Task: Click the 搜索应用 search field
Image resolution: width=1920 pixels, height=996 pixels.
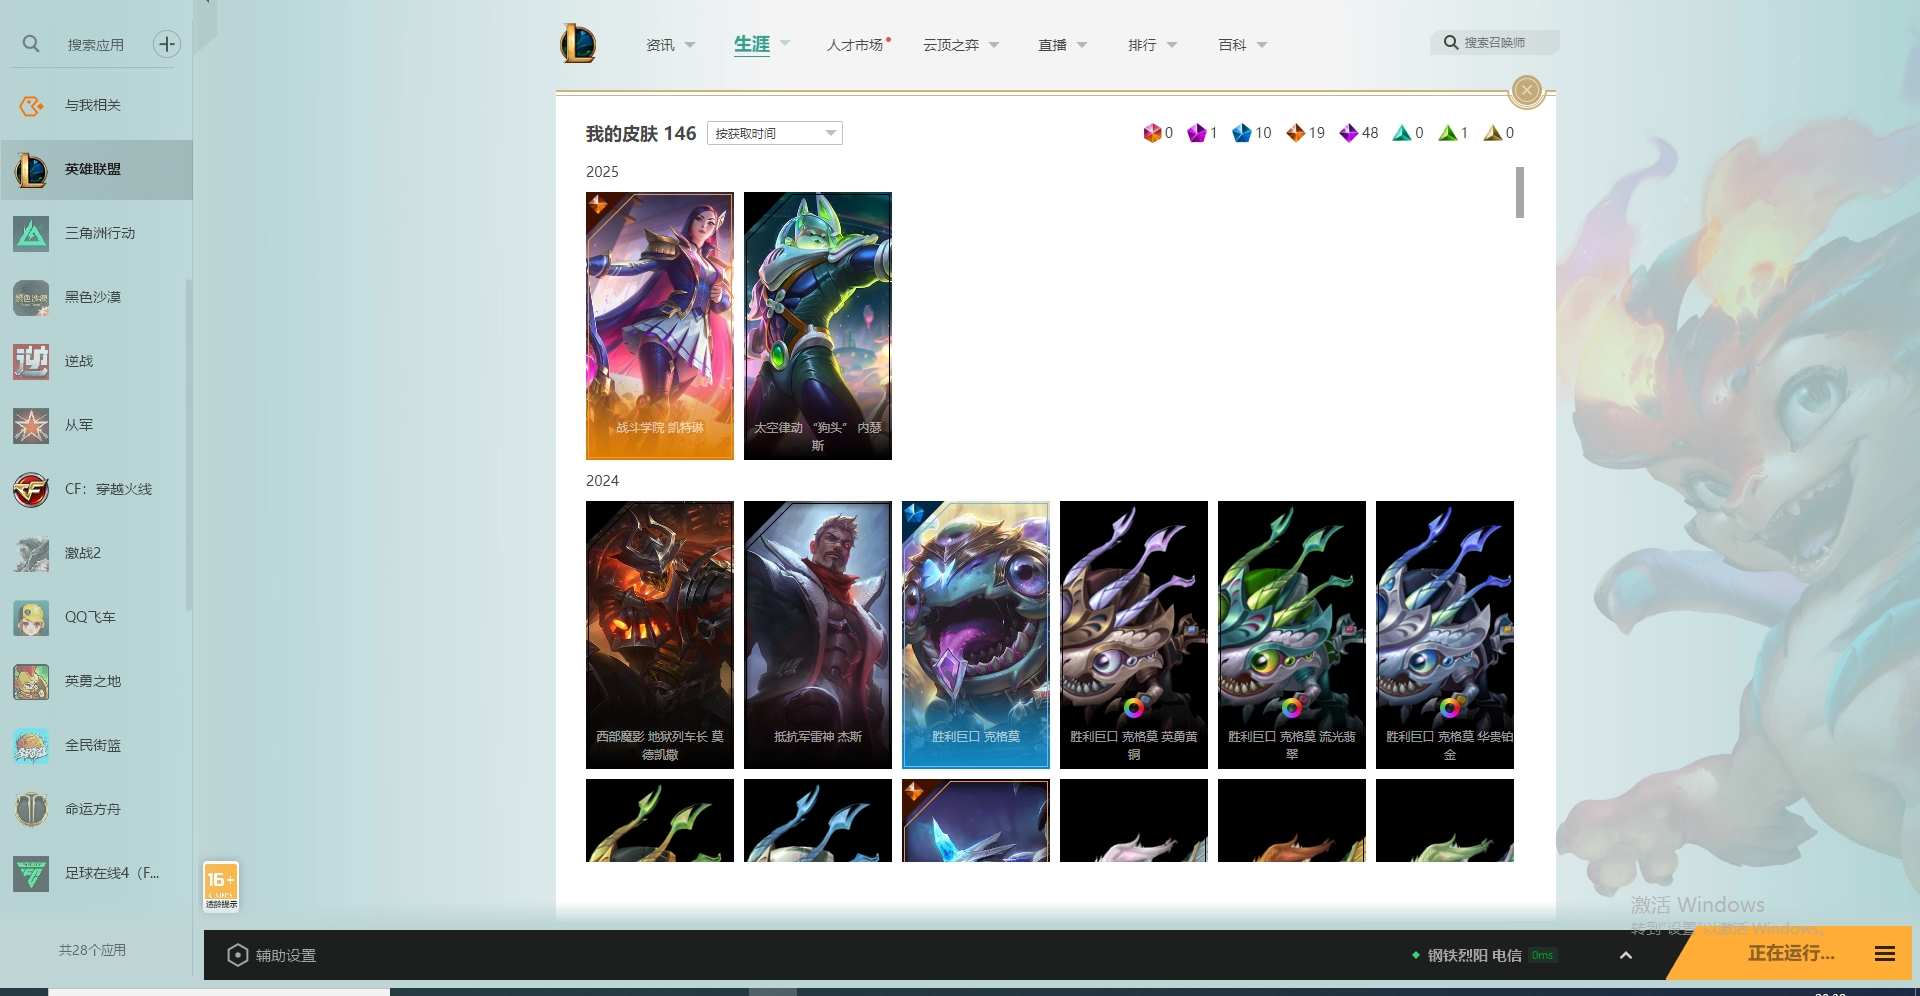Action: point(96,45)
